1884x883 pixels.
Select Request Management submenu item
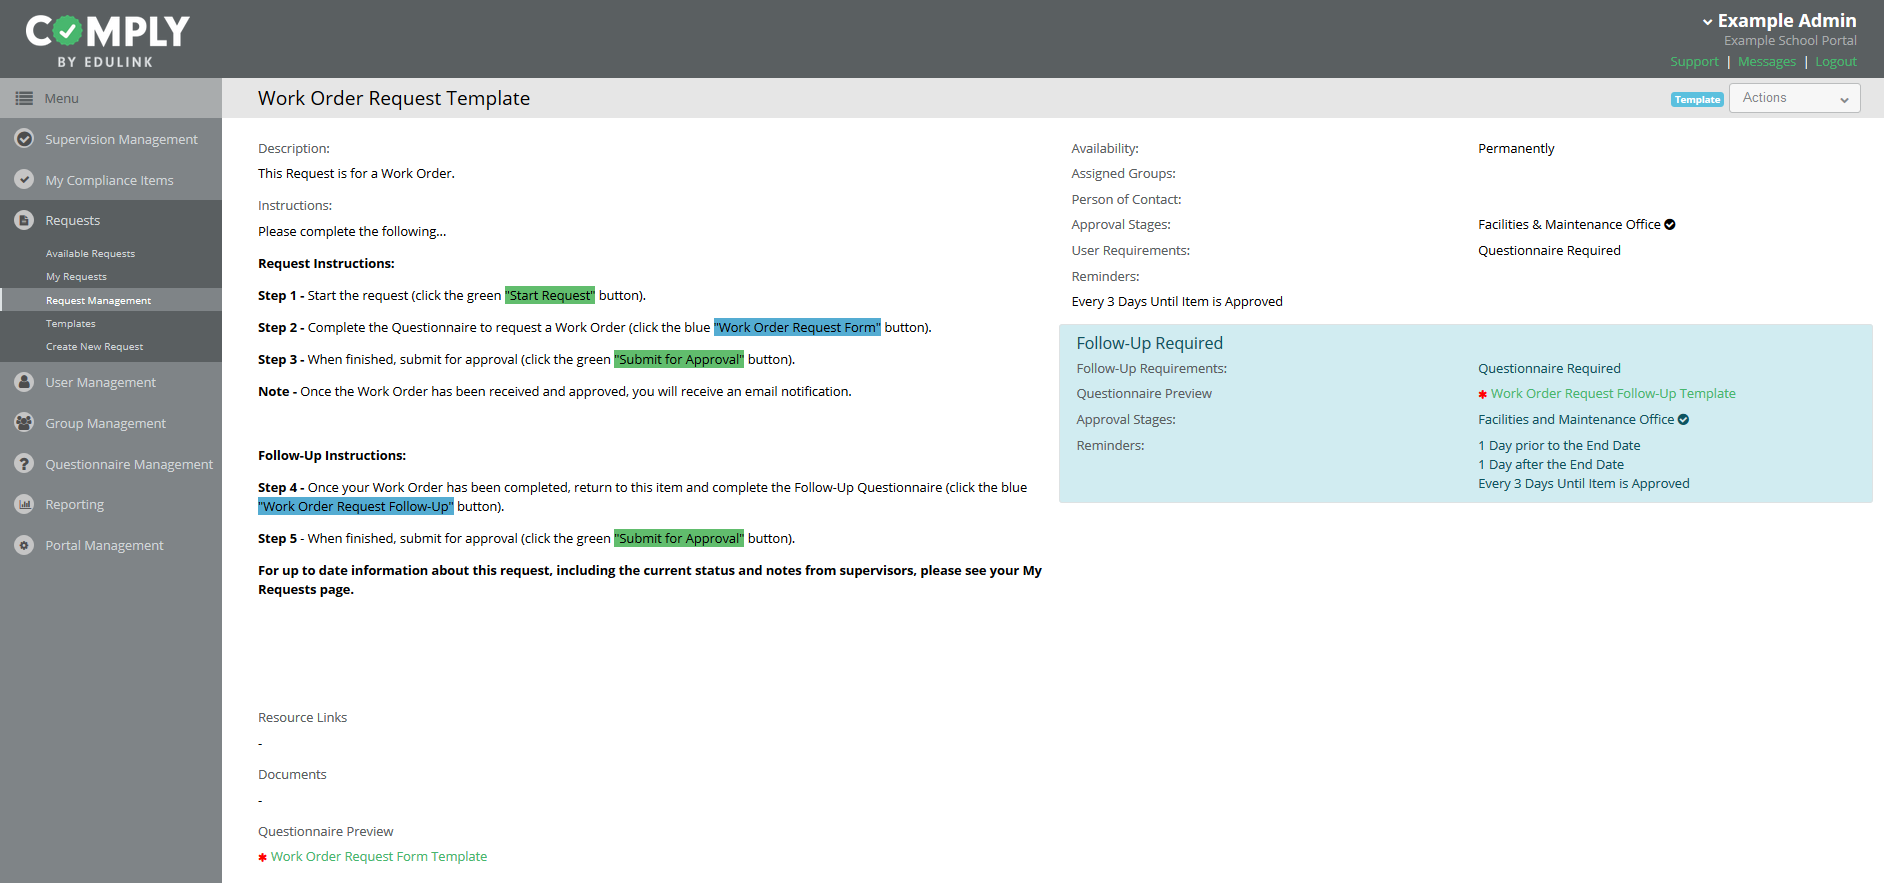[111, 300]
